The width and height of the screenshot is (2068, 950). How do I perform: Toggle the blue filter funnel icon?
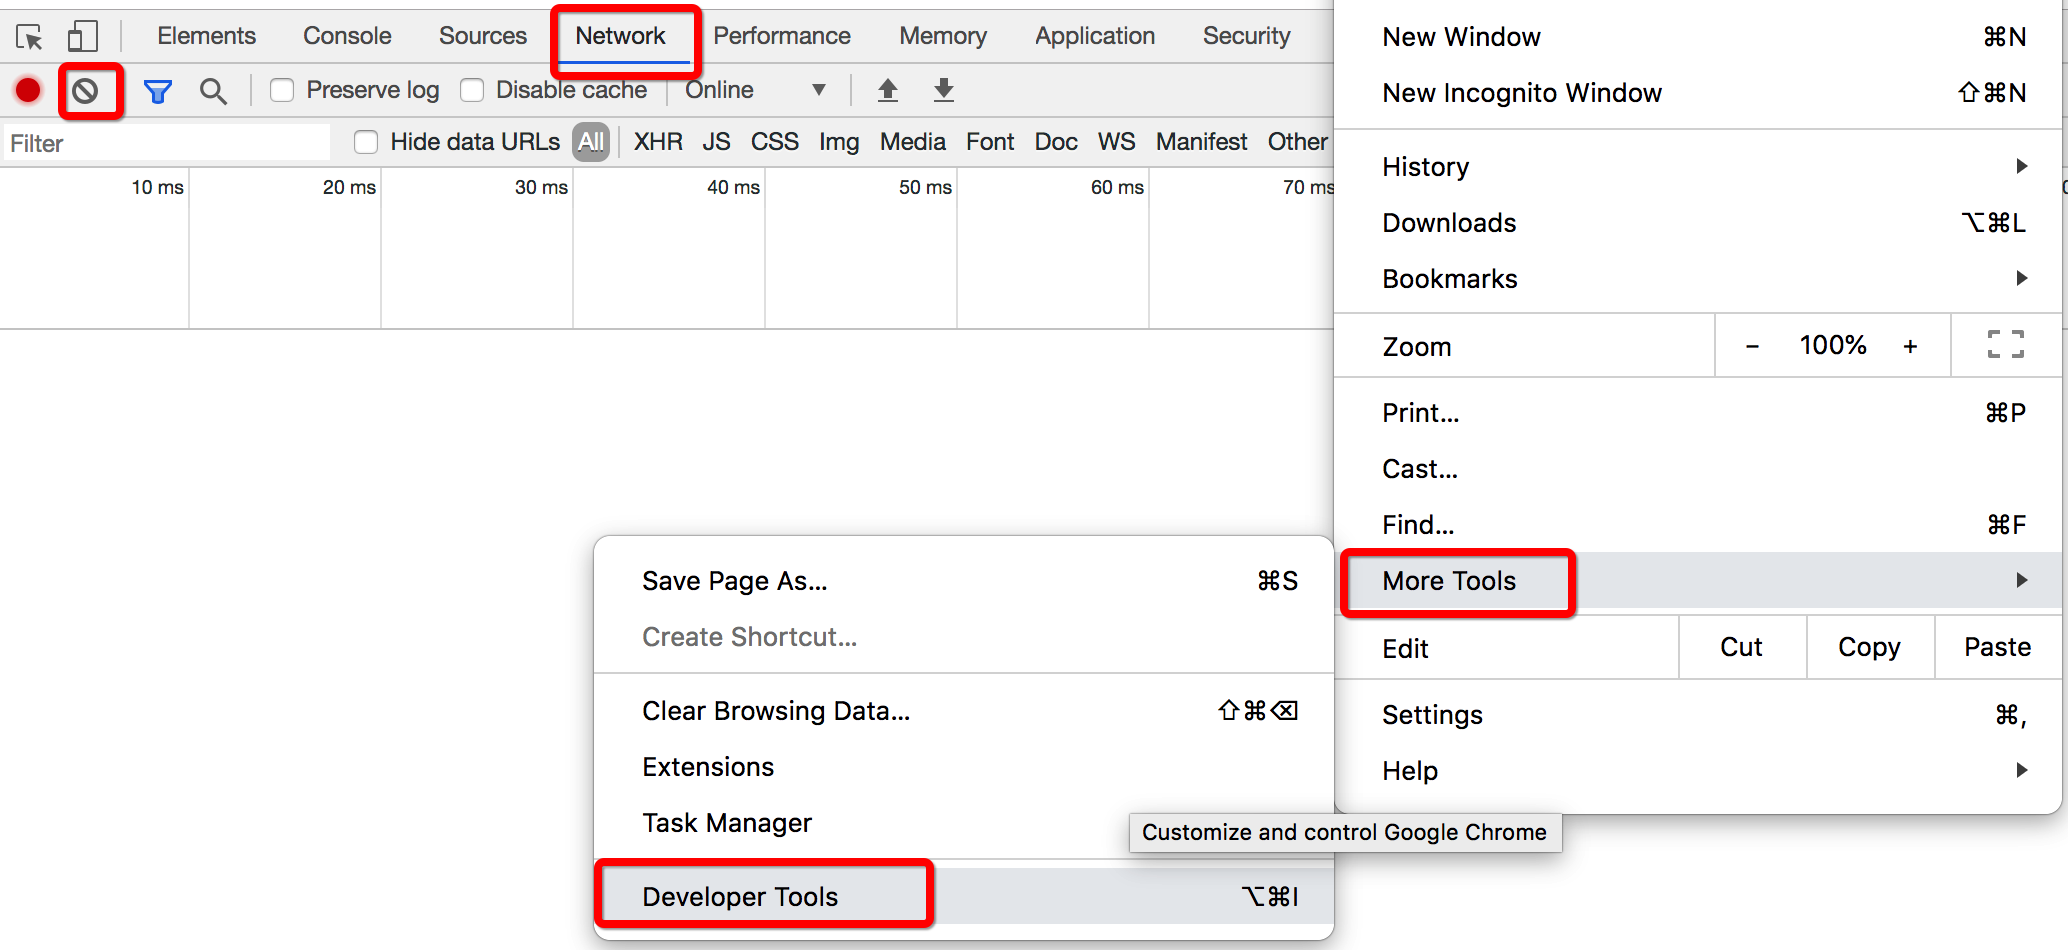(x=158, y=91)
